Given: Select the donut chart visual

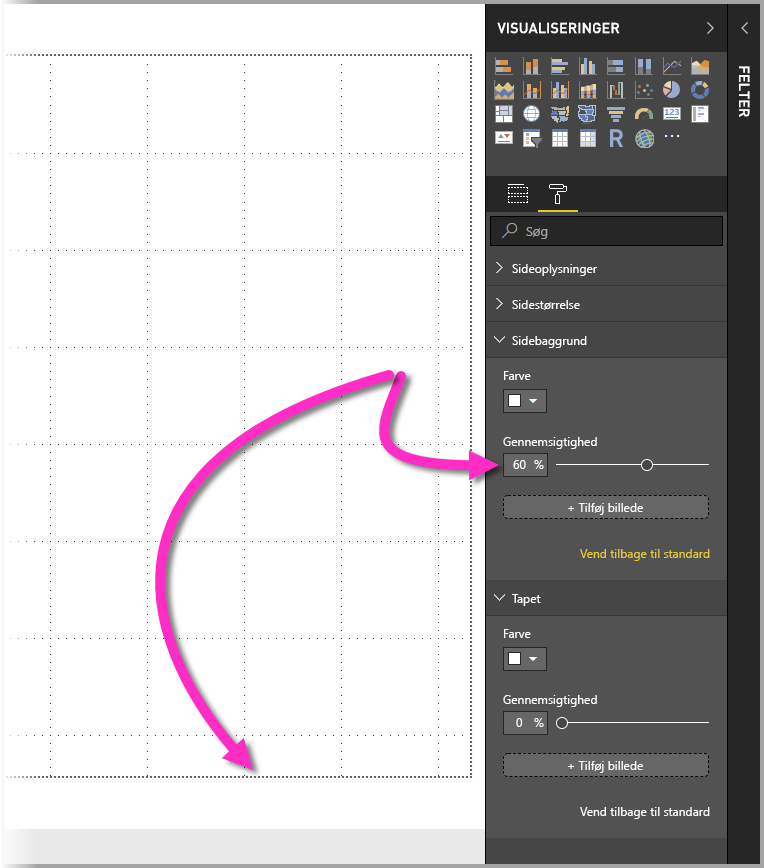Looking at the screenshot, I should tap(700, 90).
